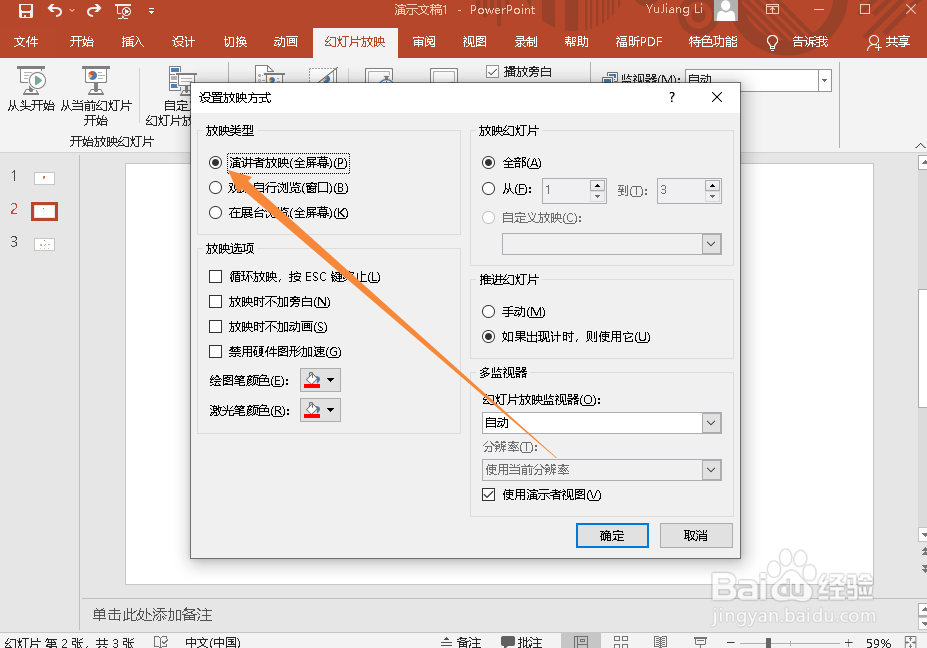
Task: Open the Notes (备注) status bar button
Action: coord(461,642)
